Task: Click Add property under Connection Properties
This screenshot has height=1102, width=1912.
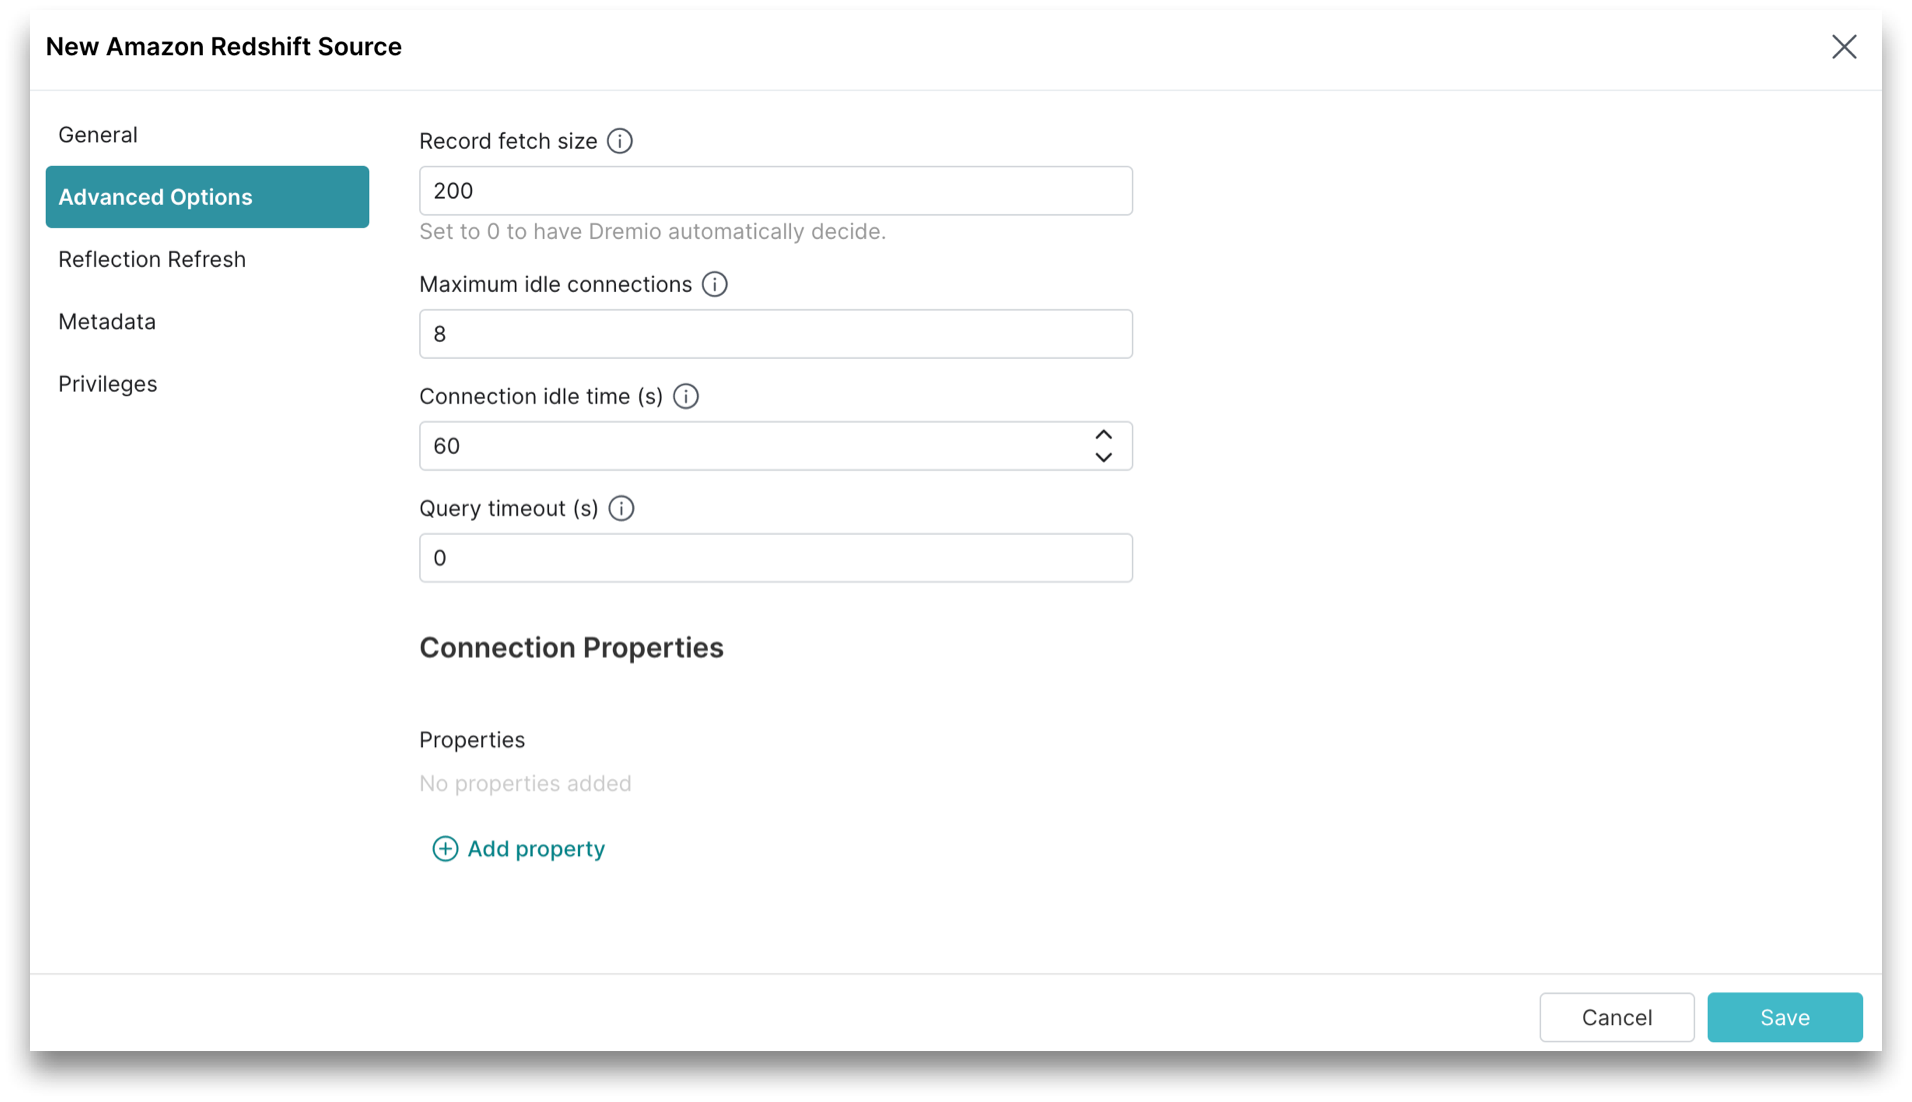Action: pos(535,848)
